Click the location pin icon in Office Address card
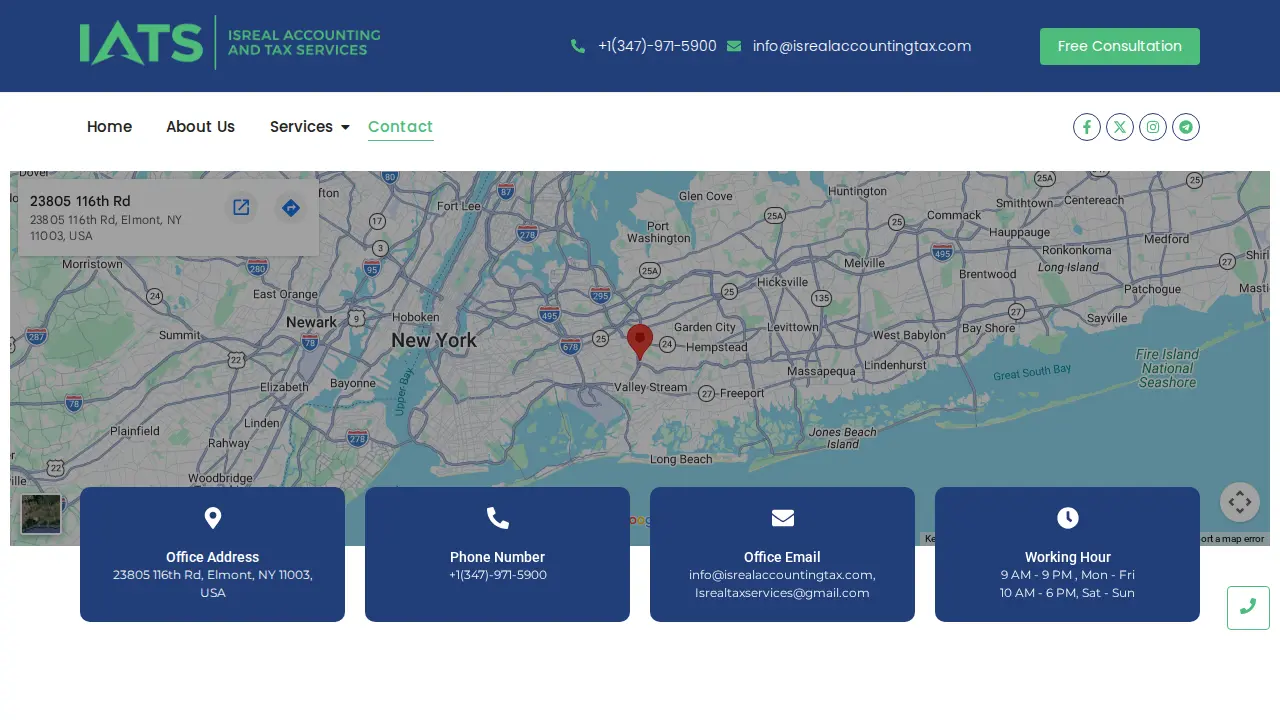This screenshot has width=1280, height=720. [x=213, y=518]
